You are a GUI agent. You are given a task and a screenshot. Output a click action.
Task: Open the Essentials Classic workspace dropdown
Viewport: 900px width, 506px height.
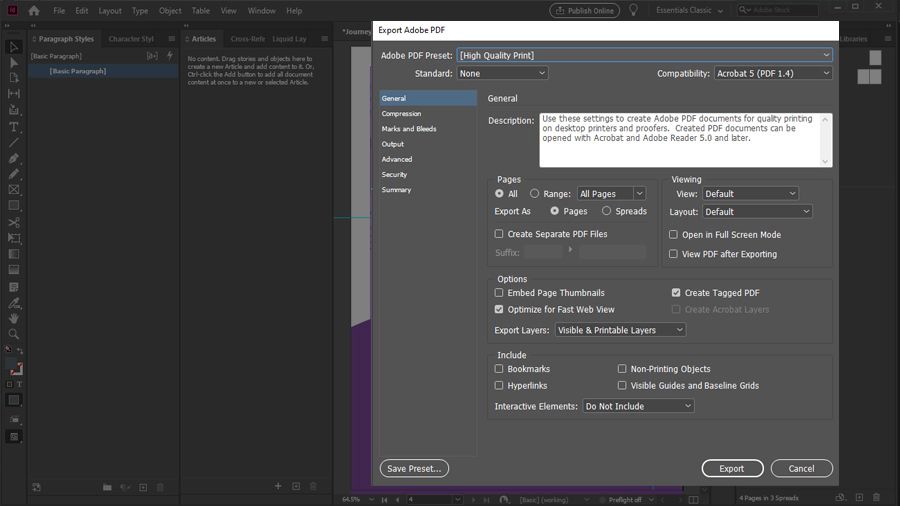689,10
